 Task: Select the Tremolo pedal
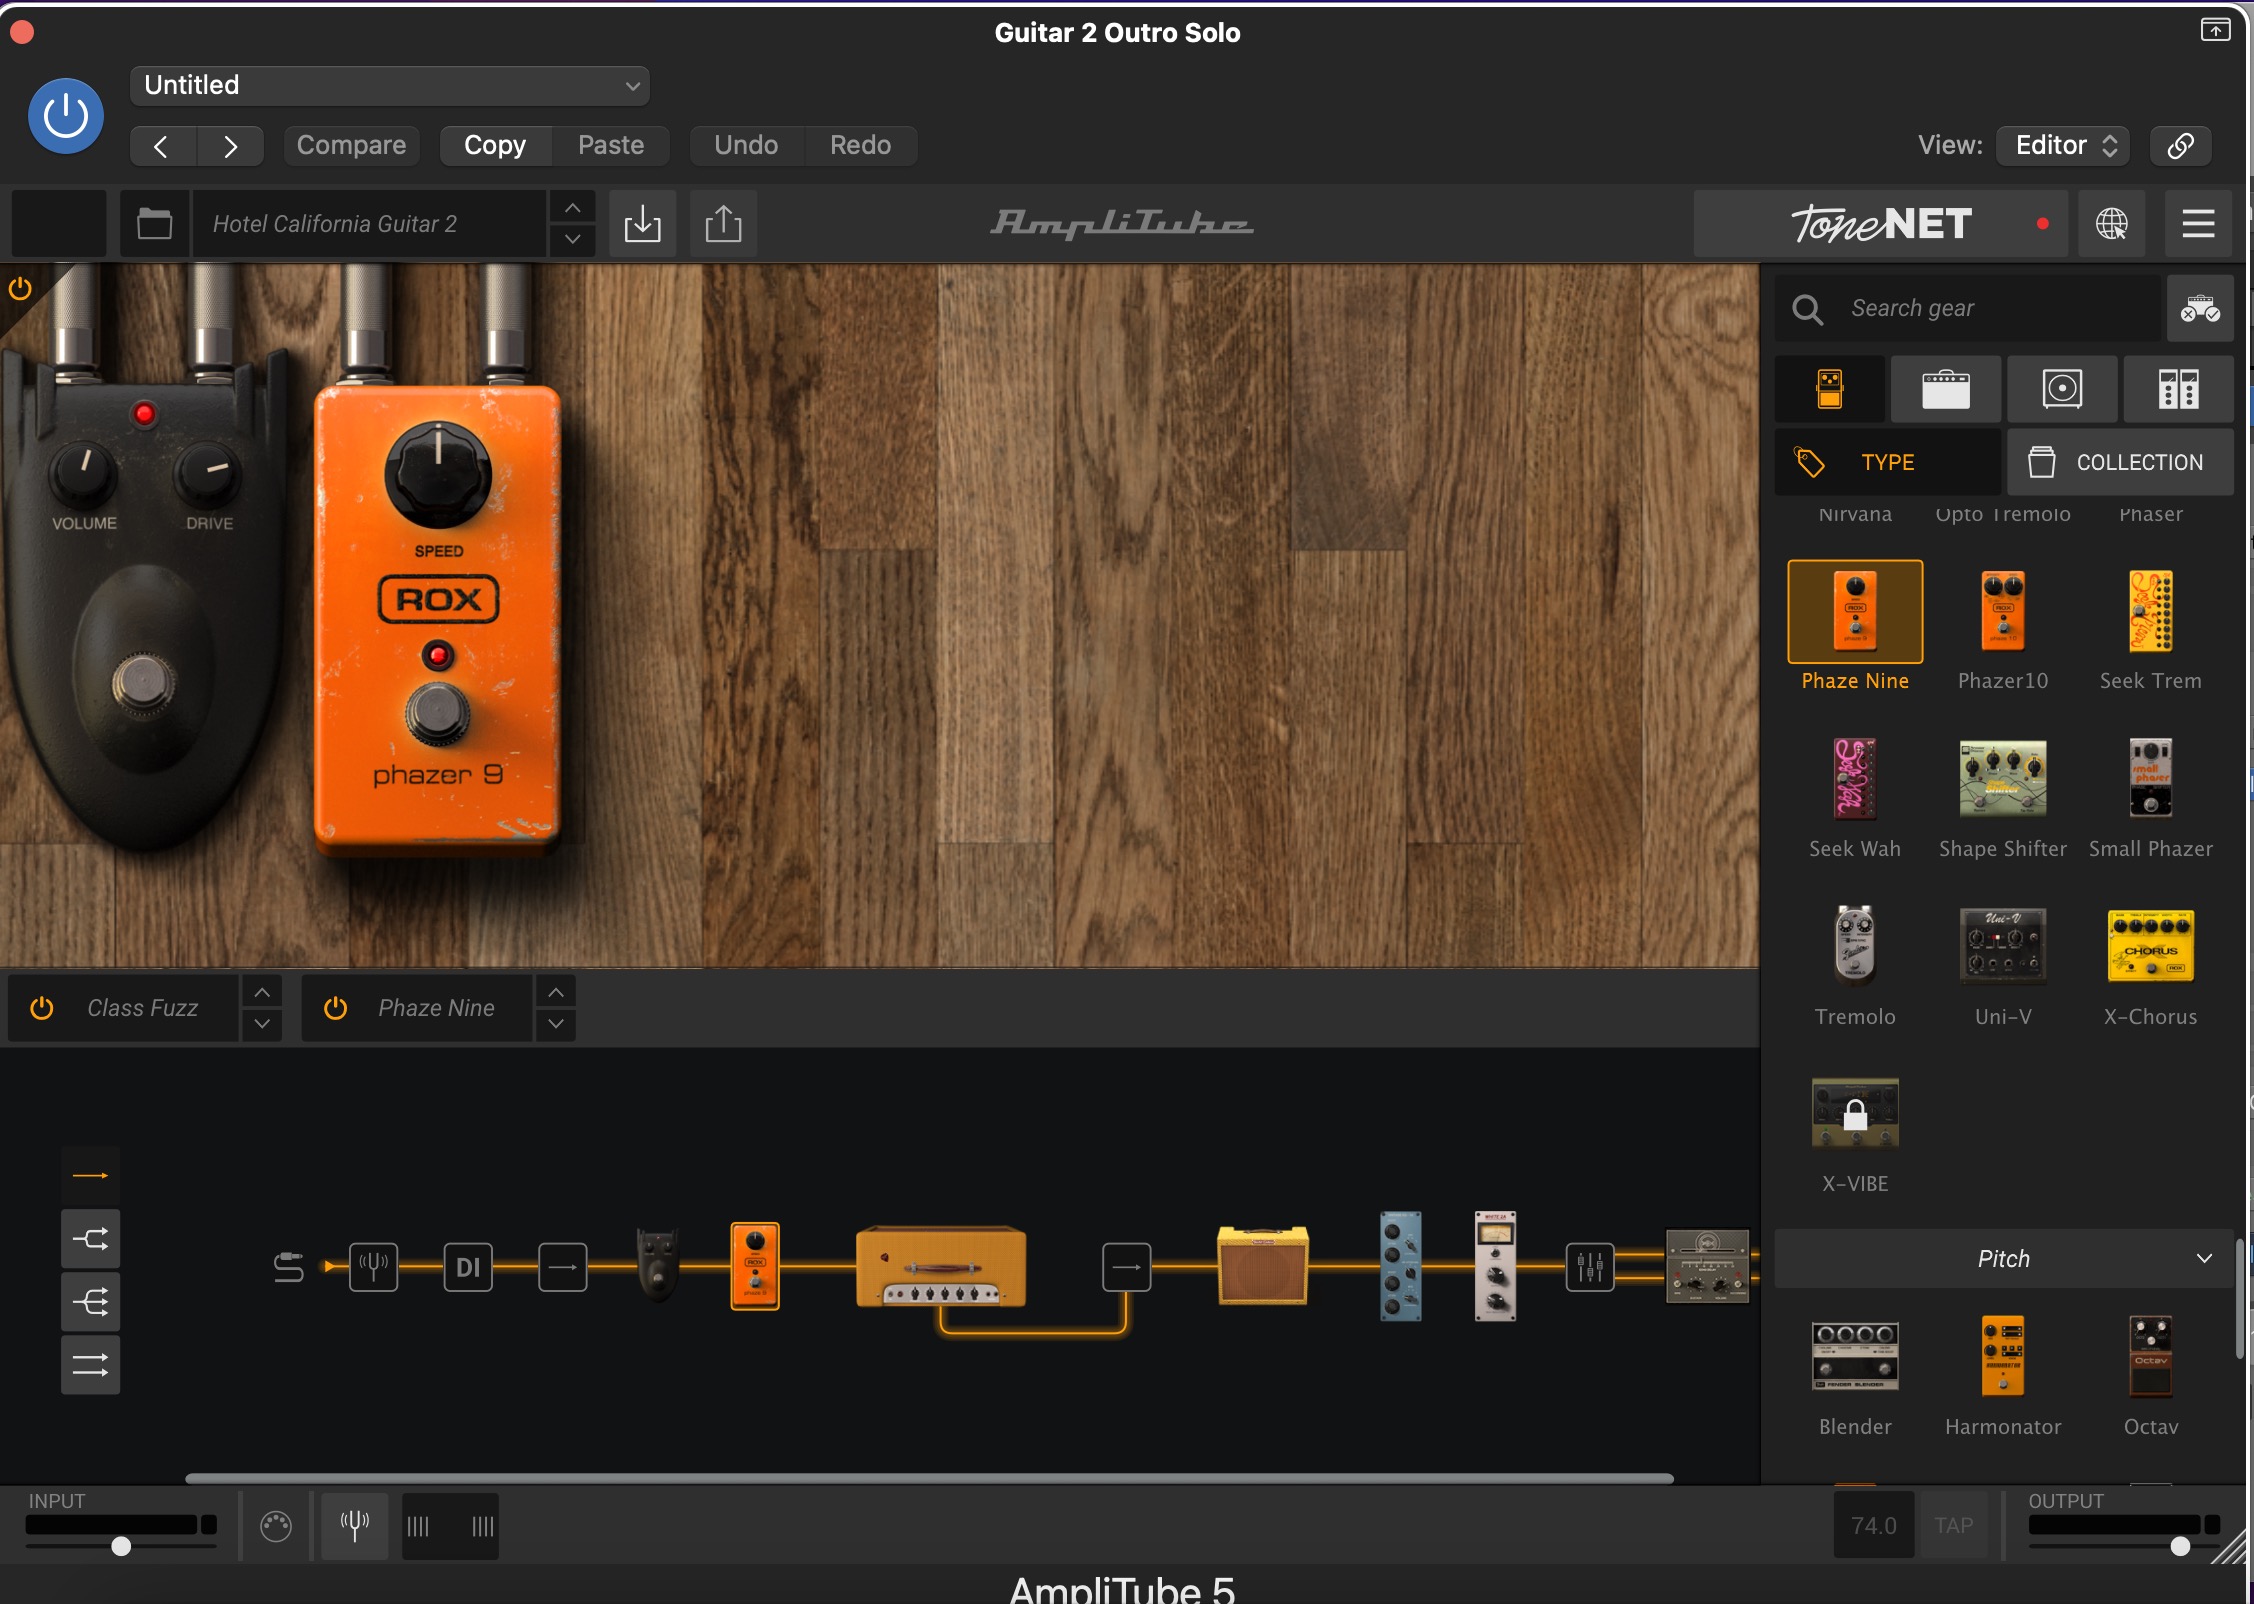1855,946
